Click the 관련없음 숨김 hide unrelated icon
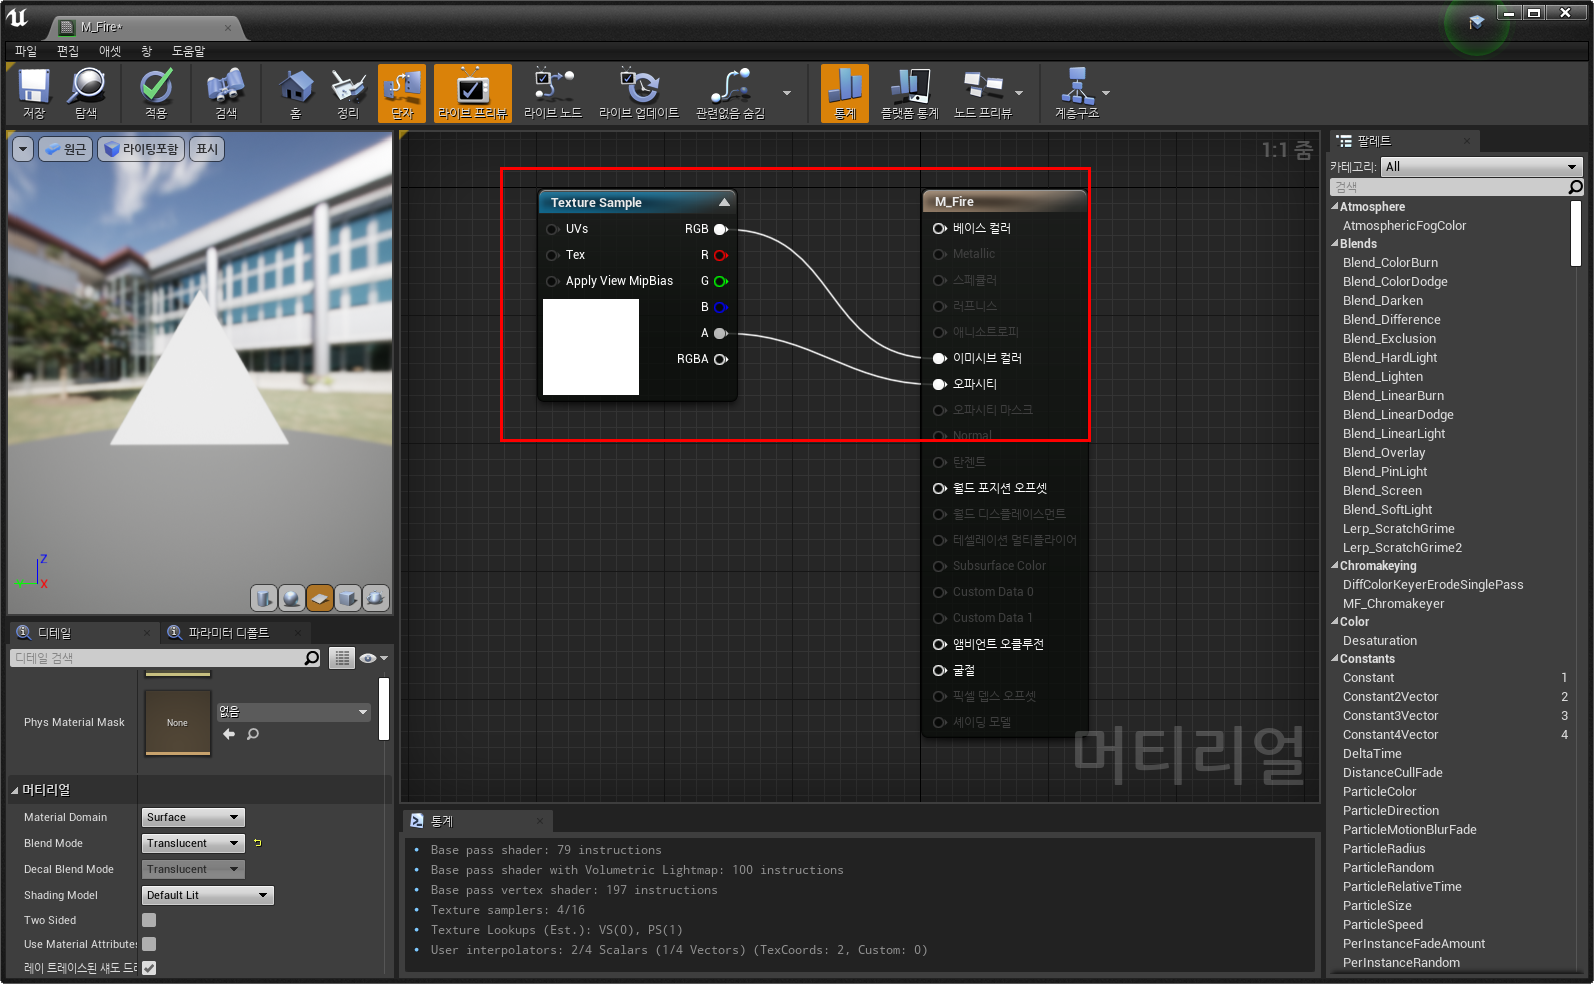The image size is (1594, 984). tap(731, 87)
